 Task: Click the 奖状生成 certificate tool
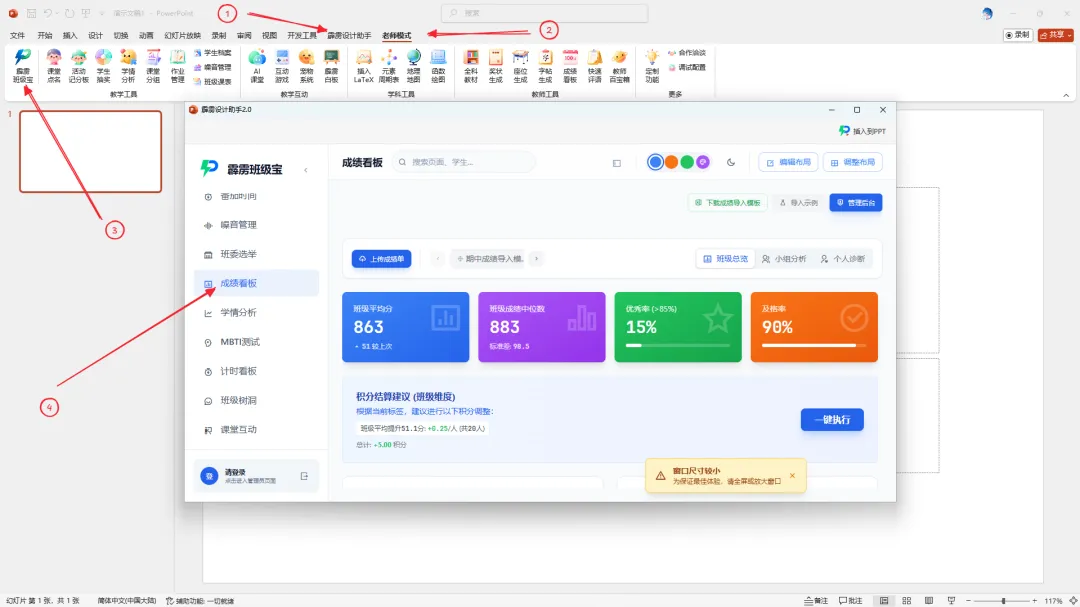[496, 66]
